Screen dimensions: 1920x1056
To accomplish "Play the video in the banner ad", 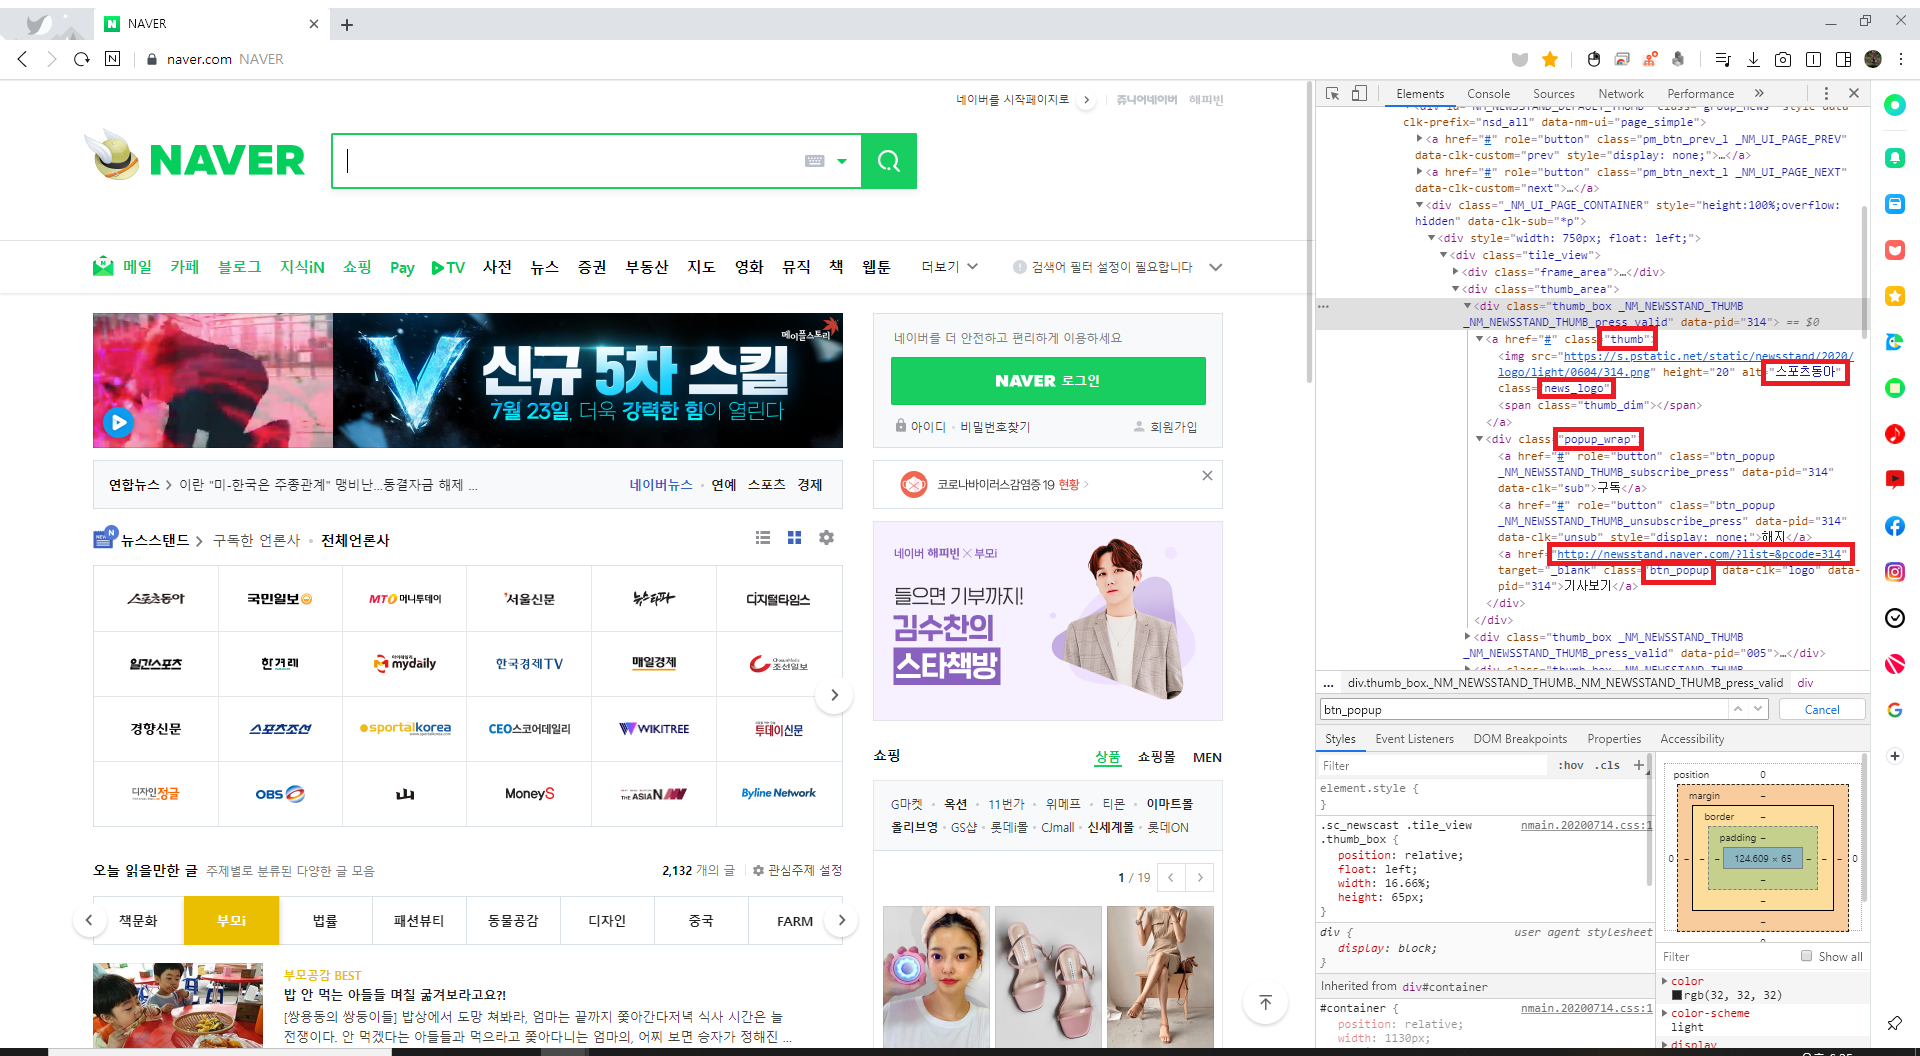I will click(x=119, y=422).
